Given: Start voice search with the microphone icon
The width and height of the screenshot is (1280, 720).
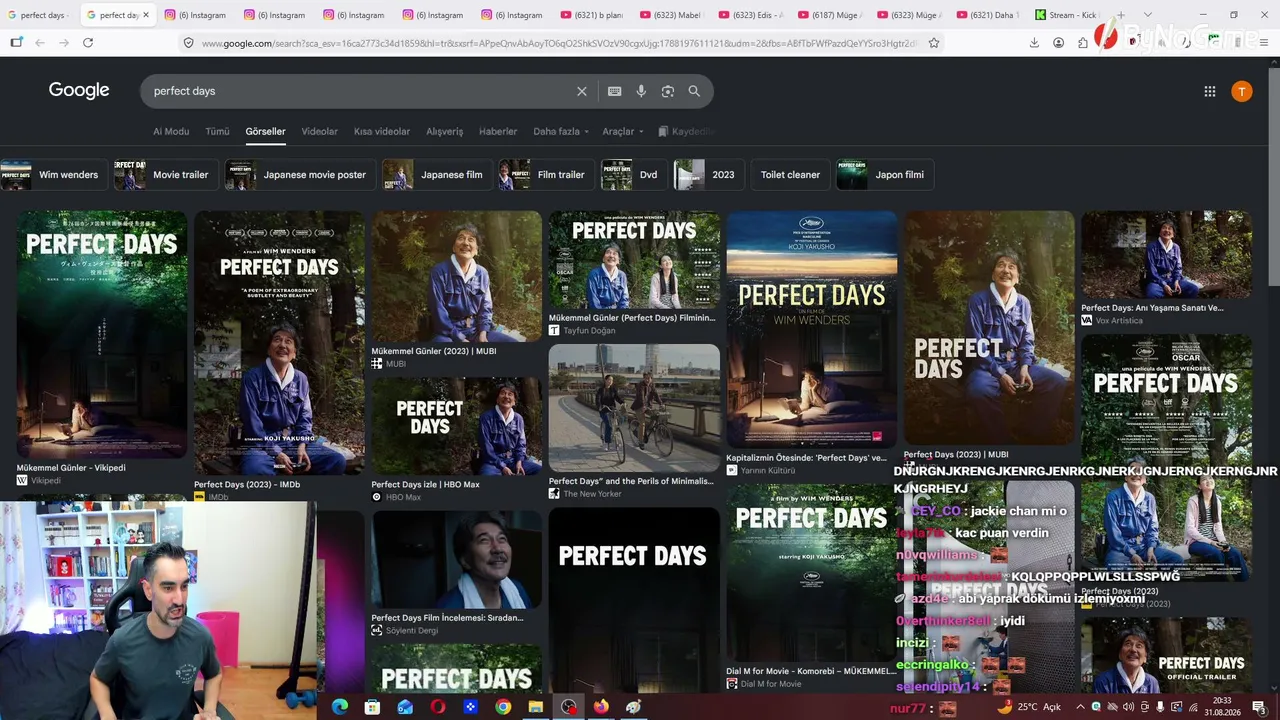Looking at the screenshot, I should click(641, 91).
